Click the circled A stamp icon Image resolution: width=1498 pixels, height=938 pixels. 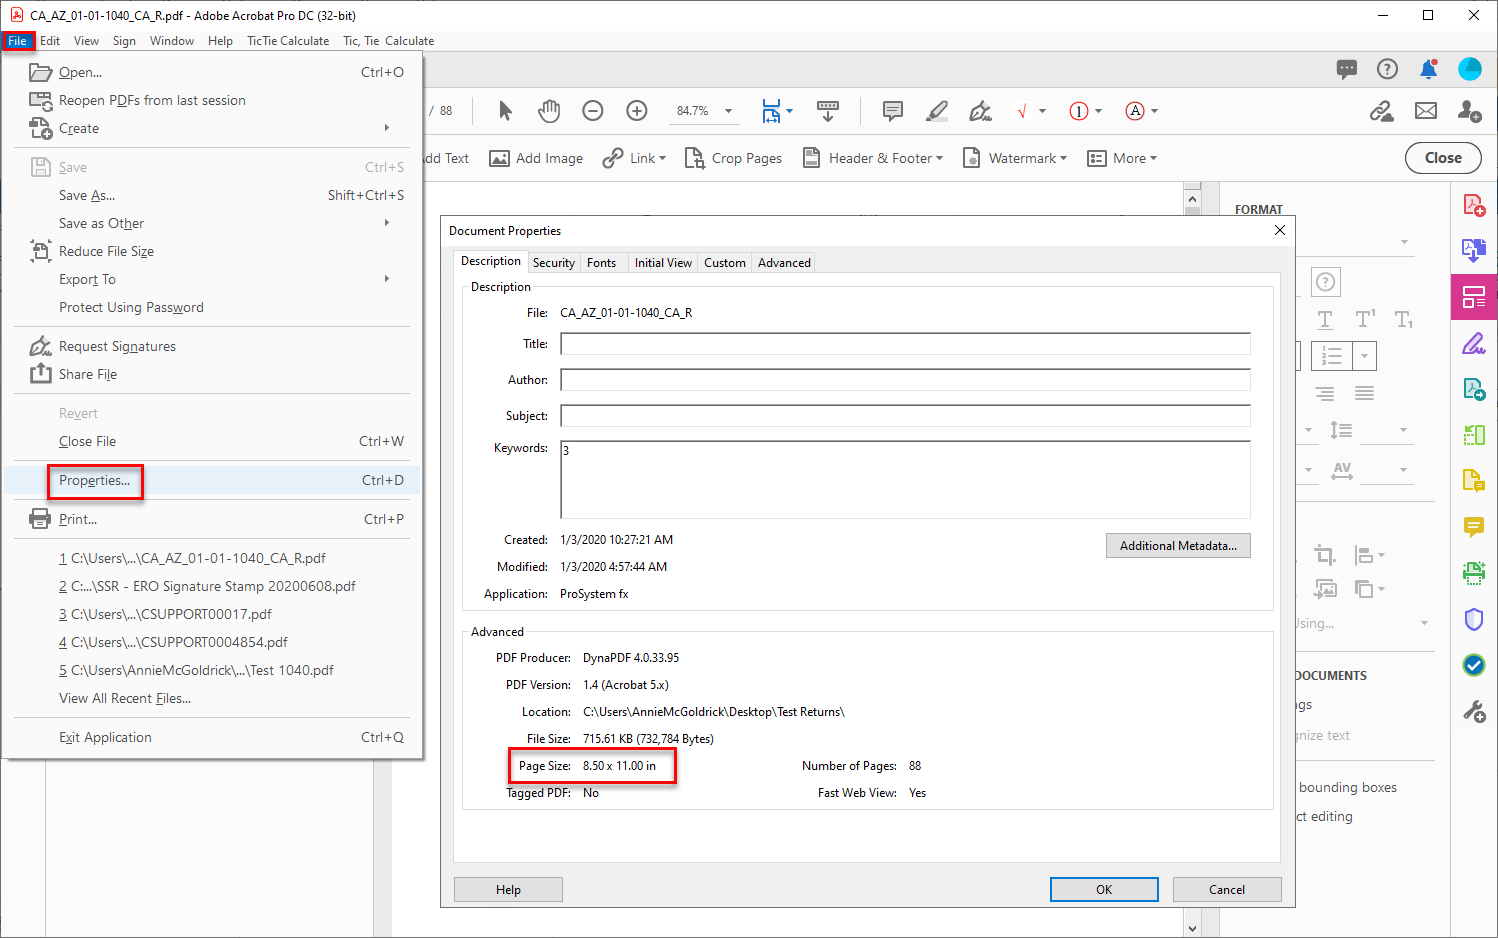click(x=1135, y=111)
